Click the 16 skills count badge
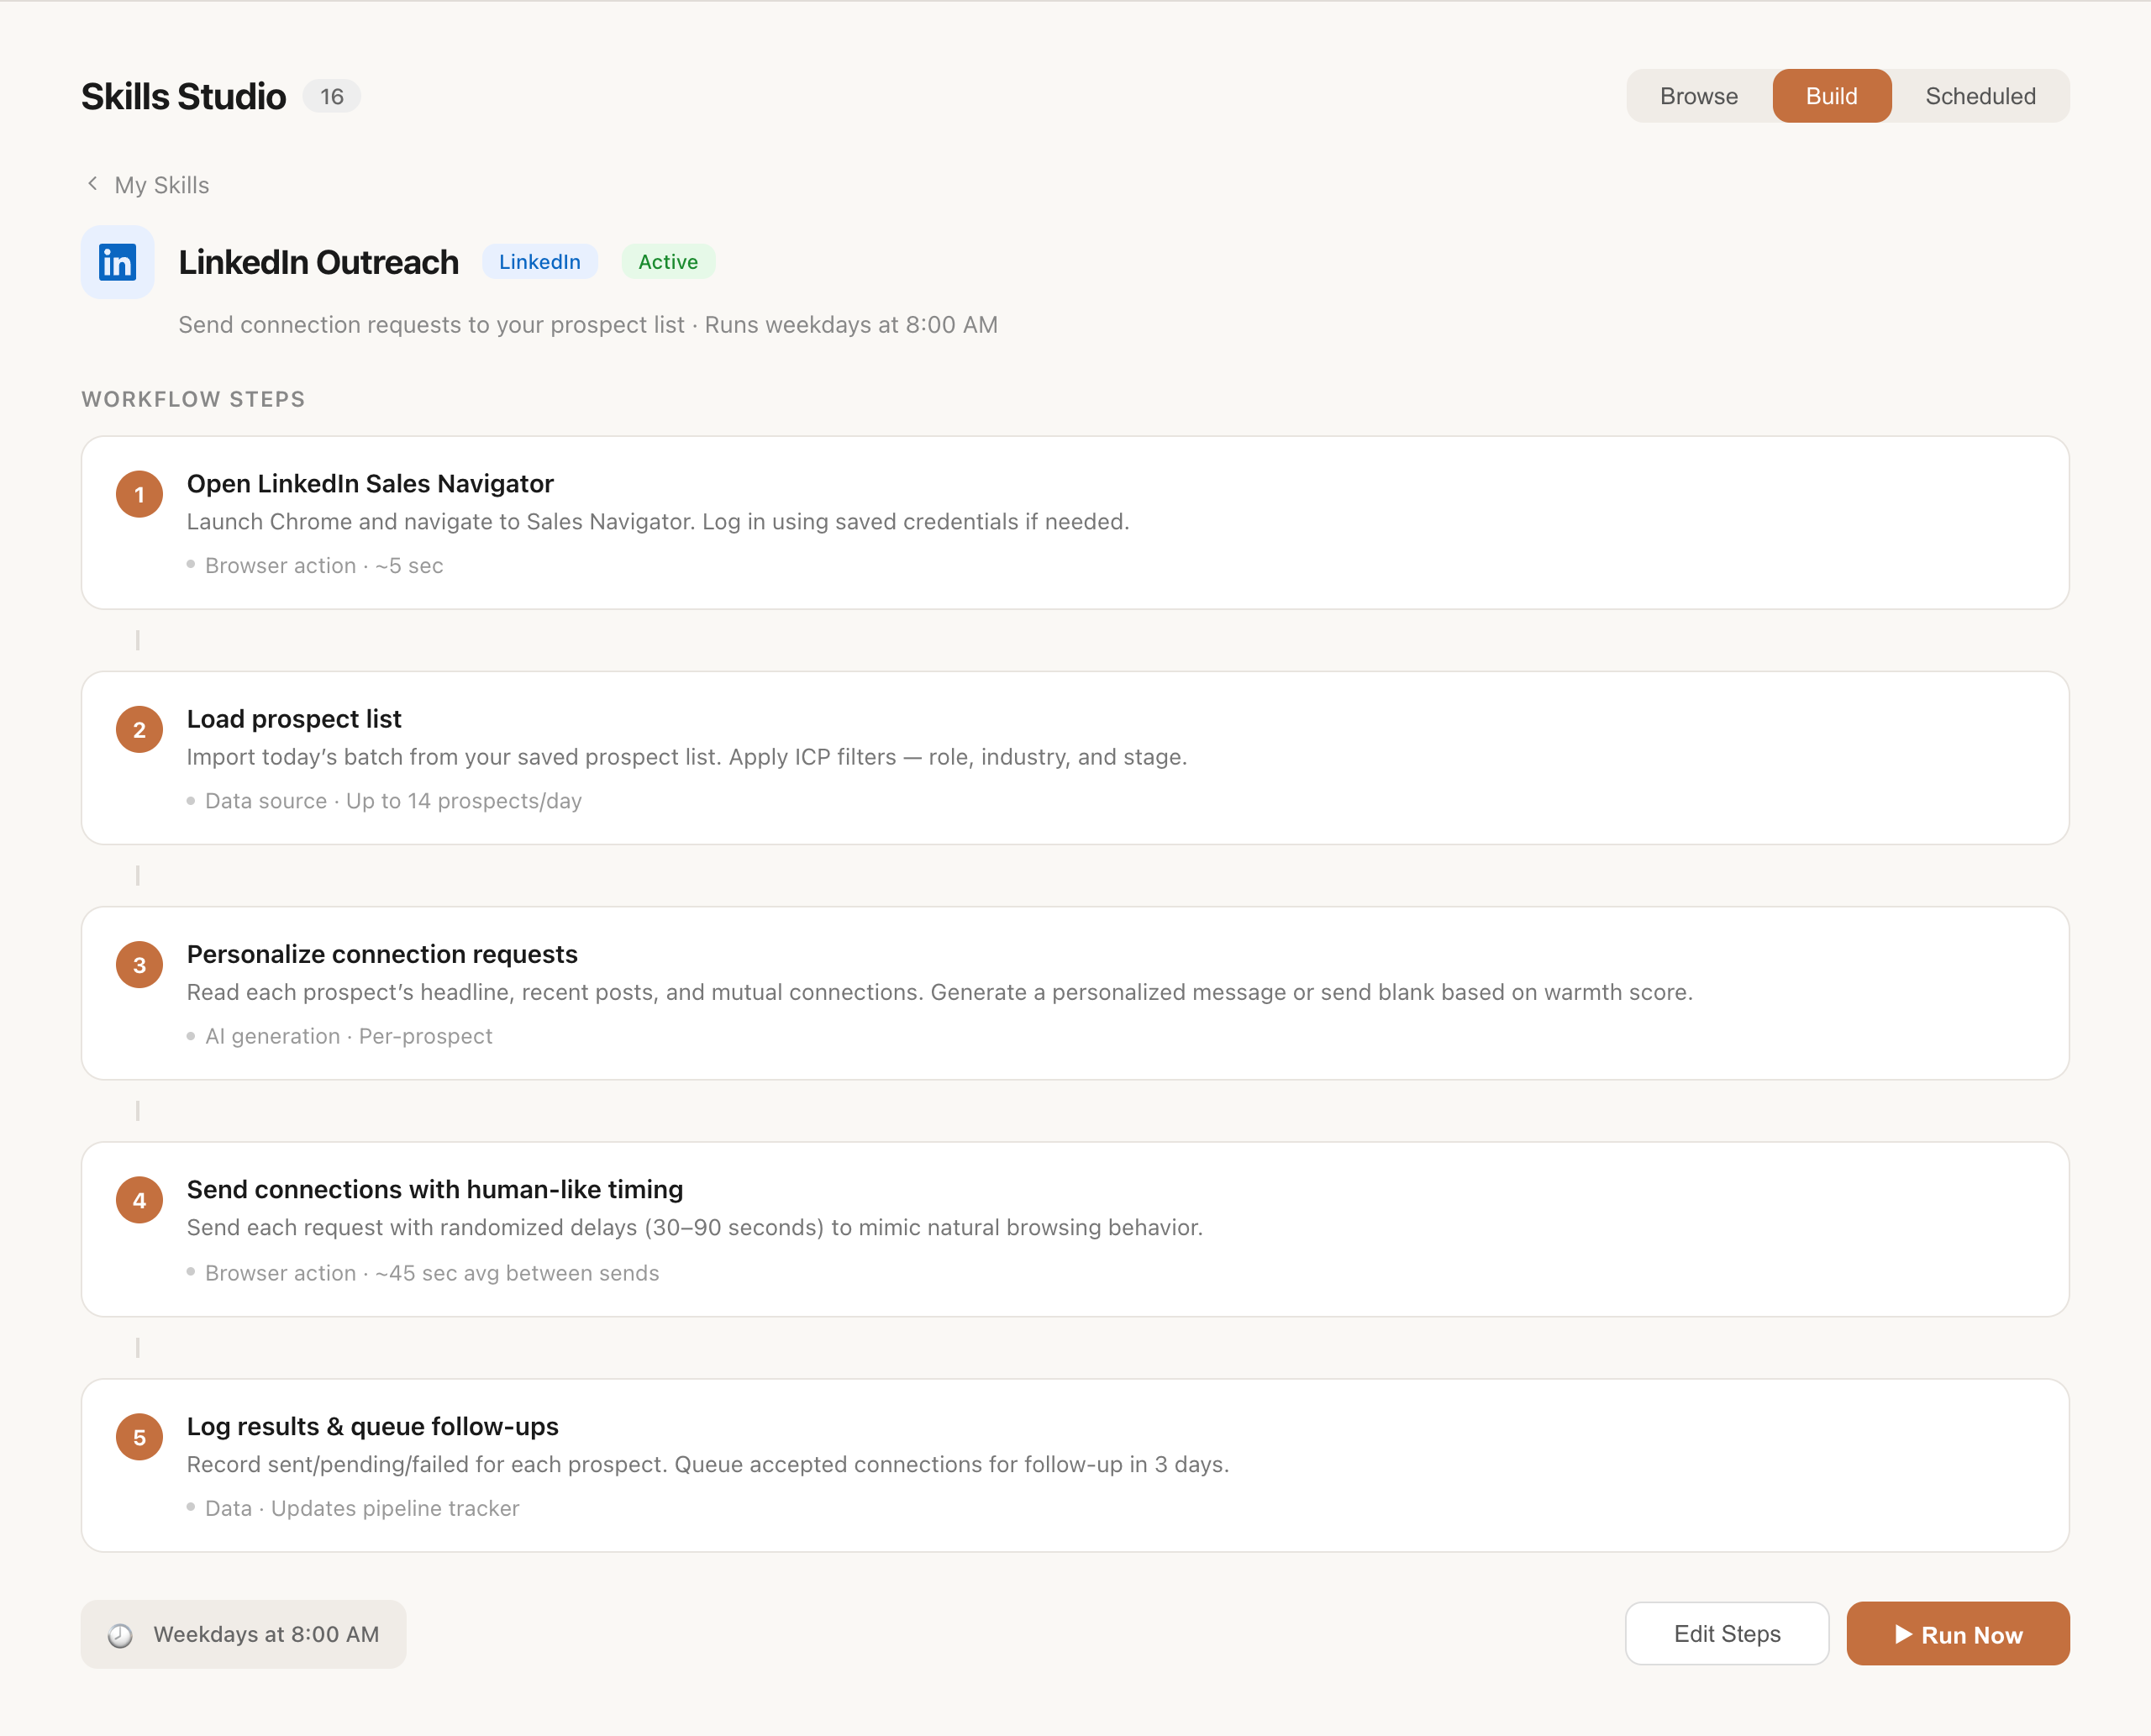2151x1736 pixels. [x=331, y=96]
